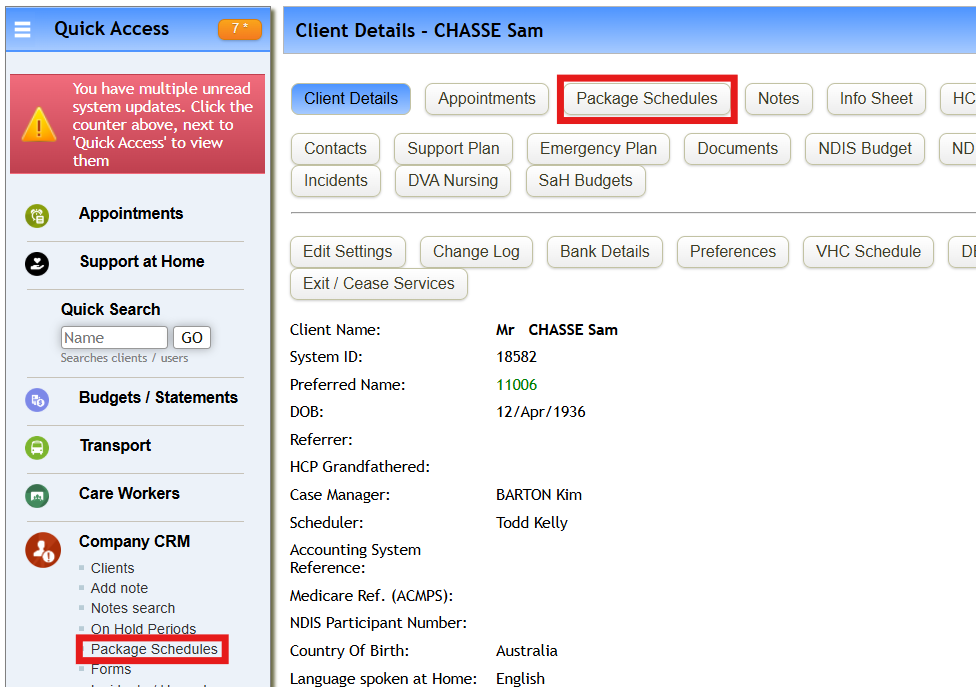Click the green Transport bus icon
The width and height of the screenshot is (976, 687).
click(x=37, y=447)
